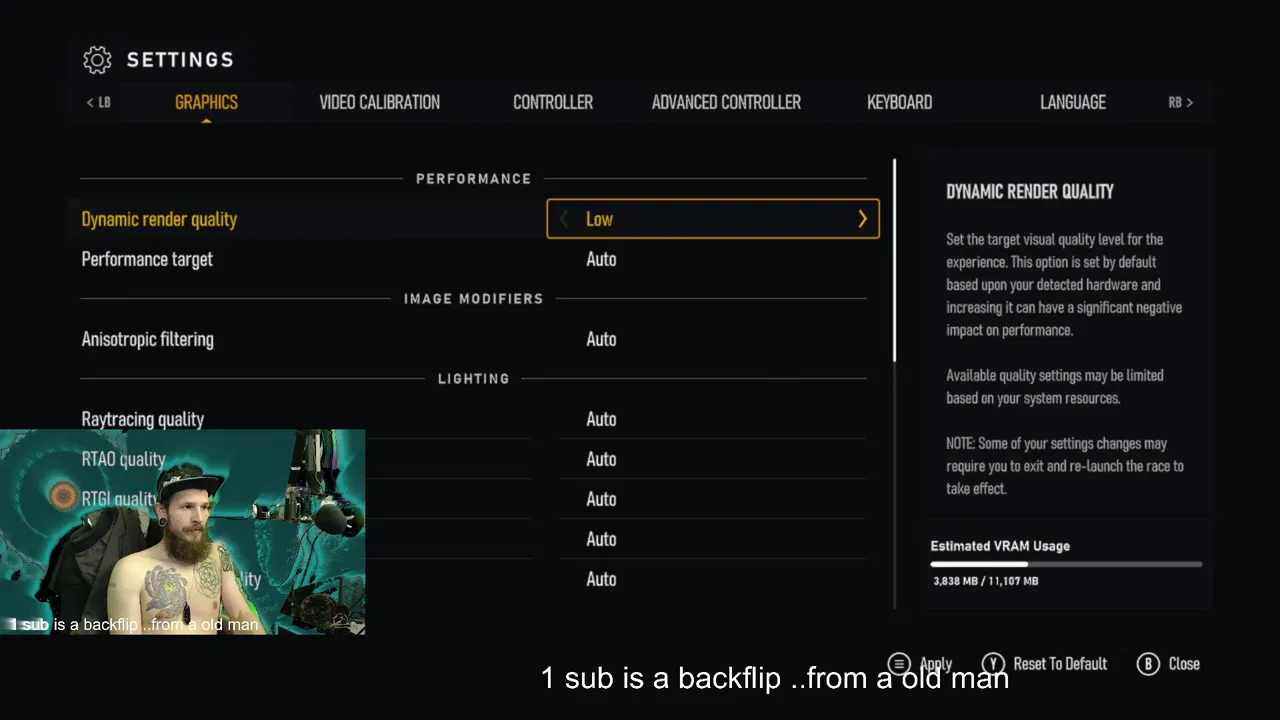1280x720 pixels.
Task: Change Raytracing quality Auto value
Action: coord(601,419)
